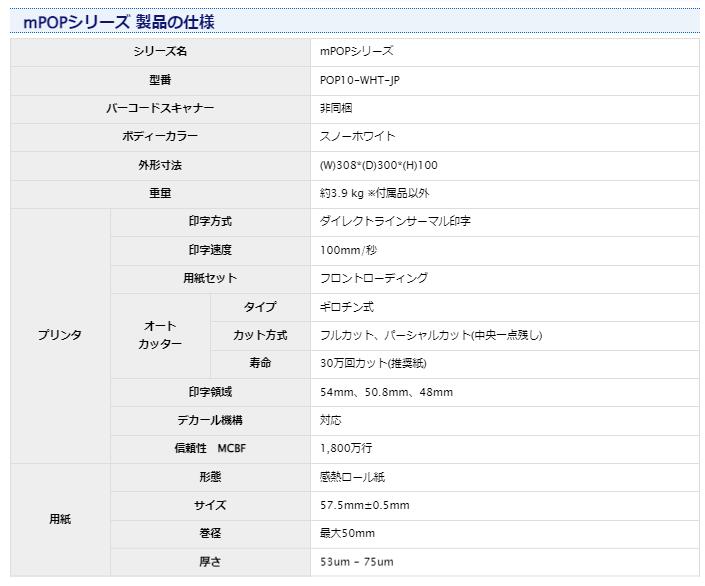This screenshot has height=586, width=705.
Task: Click the value '1,800万行'
Action: click(346, 448)
